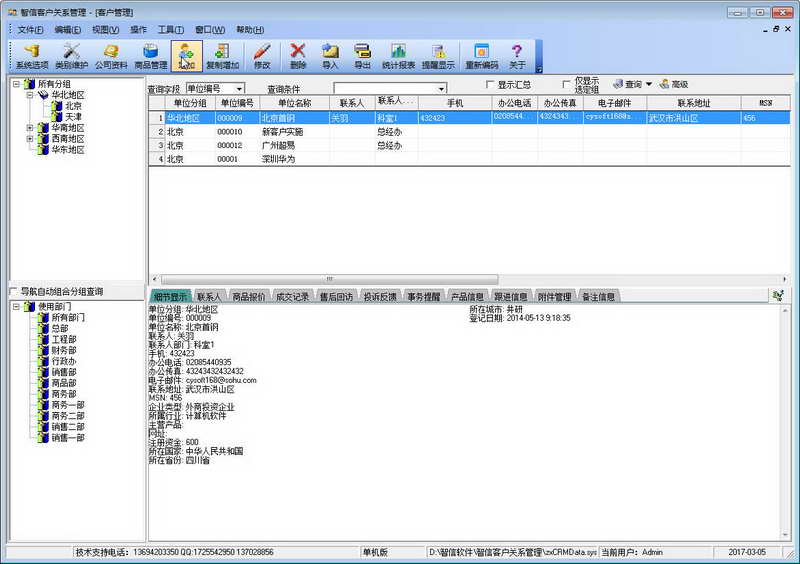Select 工程部 department in the tree
This screenshot has height=564, width=800.
[x=64, y=339]
